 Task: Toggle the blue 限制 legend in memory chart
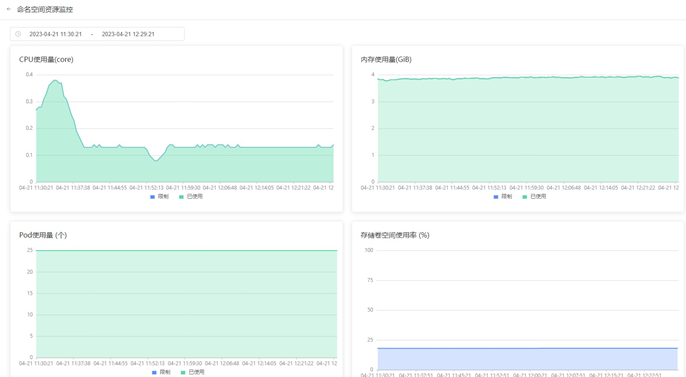point(503,197)
